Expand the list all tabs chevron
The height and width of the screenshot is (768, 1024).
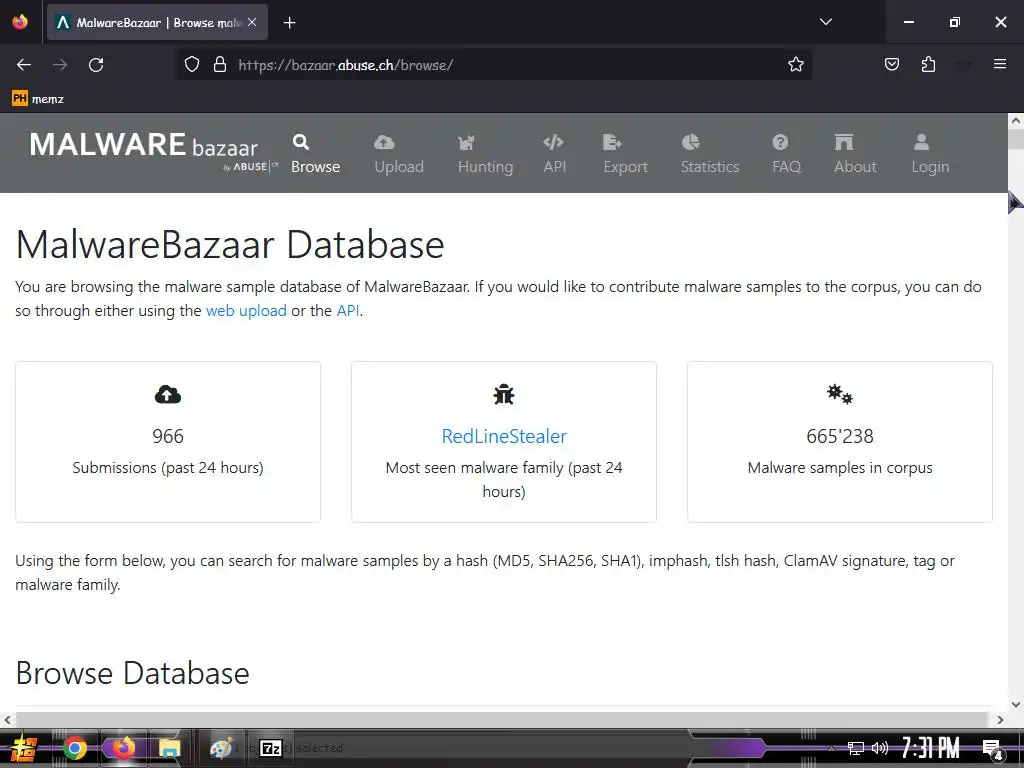coord(825,22)
